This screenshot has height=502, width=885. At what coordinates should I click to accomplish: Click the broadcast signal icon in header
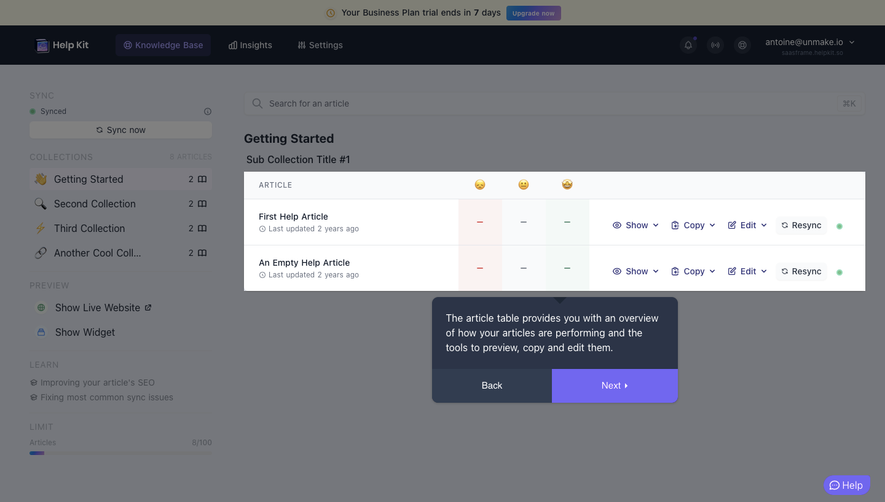tap(715, 45)
